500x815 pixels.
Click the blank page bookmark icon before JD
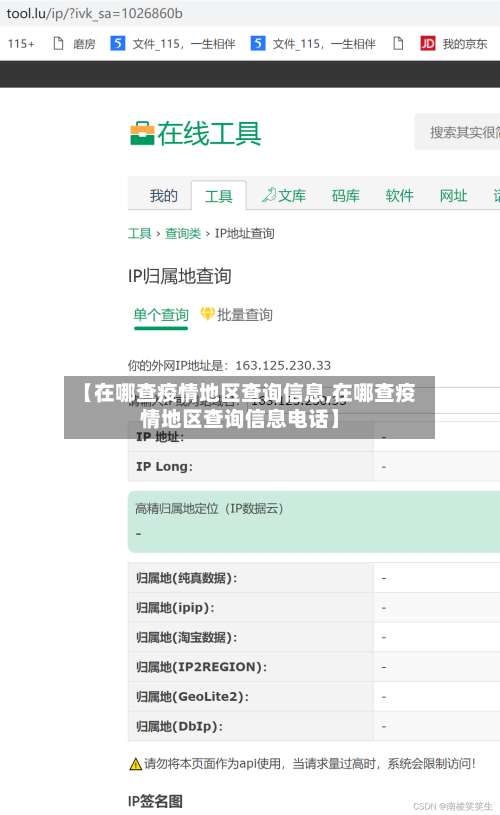pyautogui.click(x=398, y=43)
